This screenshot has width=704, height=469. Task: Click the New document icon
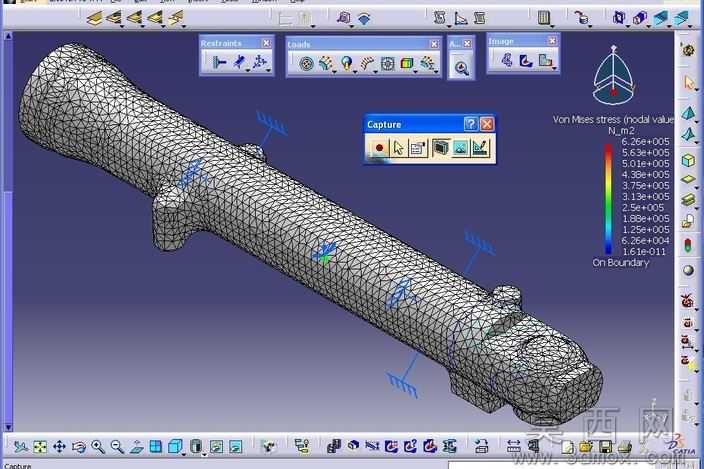[568, 447]
